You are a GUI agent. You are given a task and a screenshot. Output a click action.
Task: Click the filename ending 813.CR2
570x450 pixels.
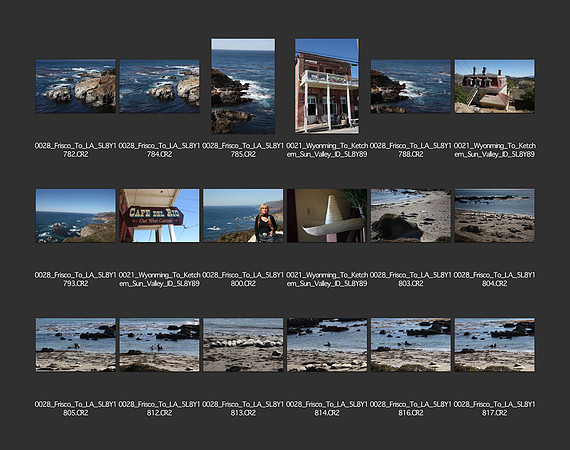pos(243,409)
